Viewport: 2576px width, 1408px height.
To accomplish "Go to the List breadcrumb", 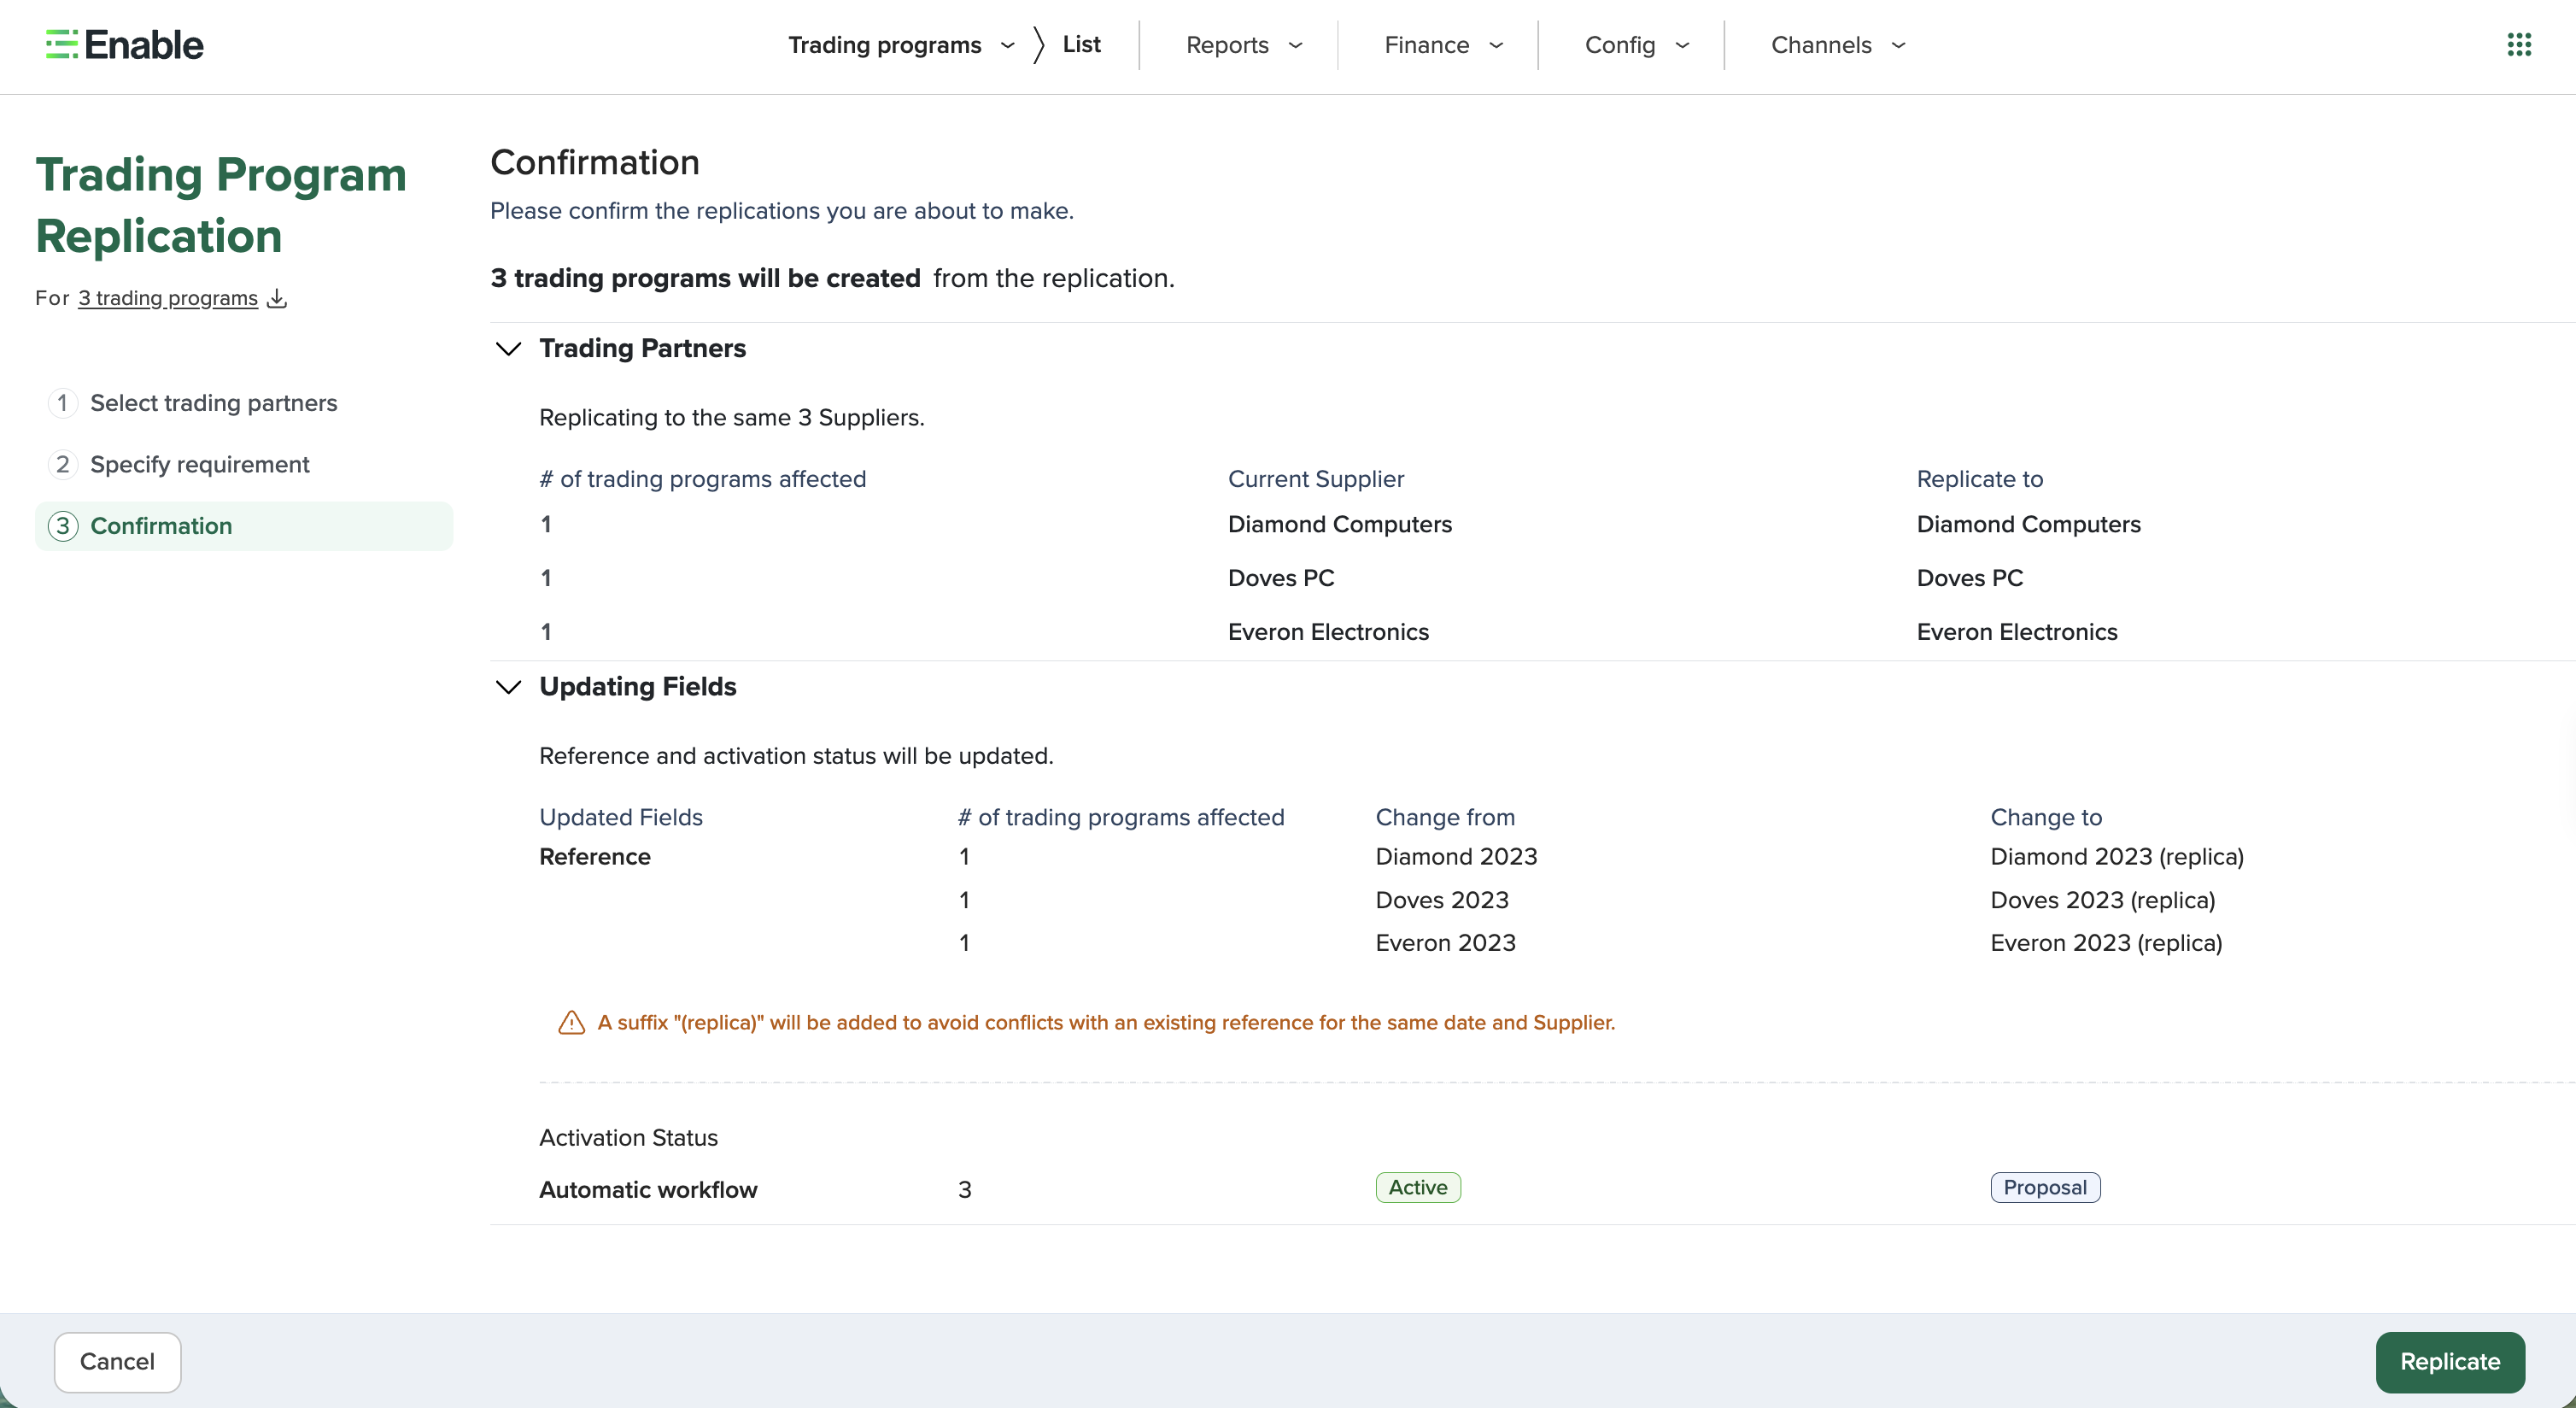I will pyautogui.click(x=1081, y=45).
